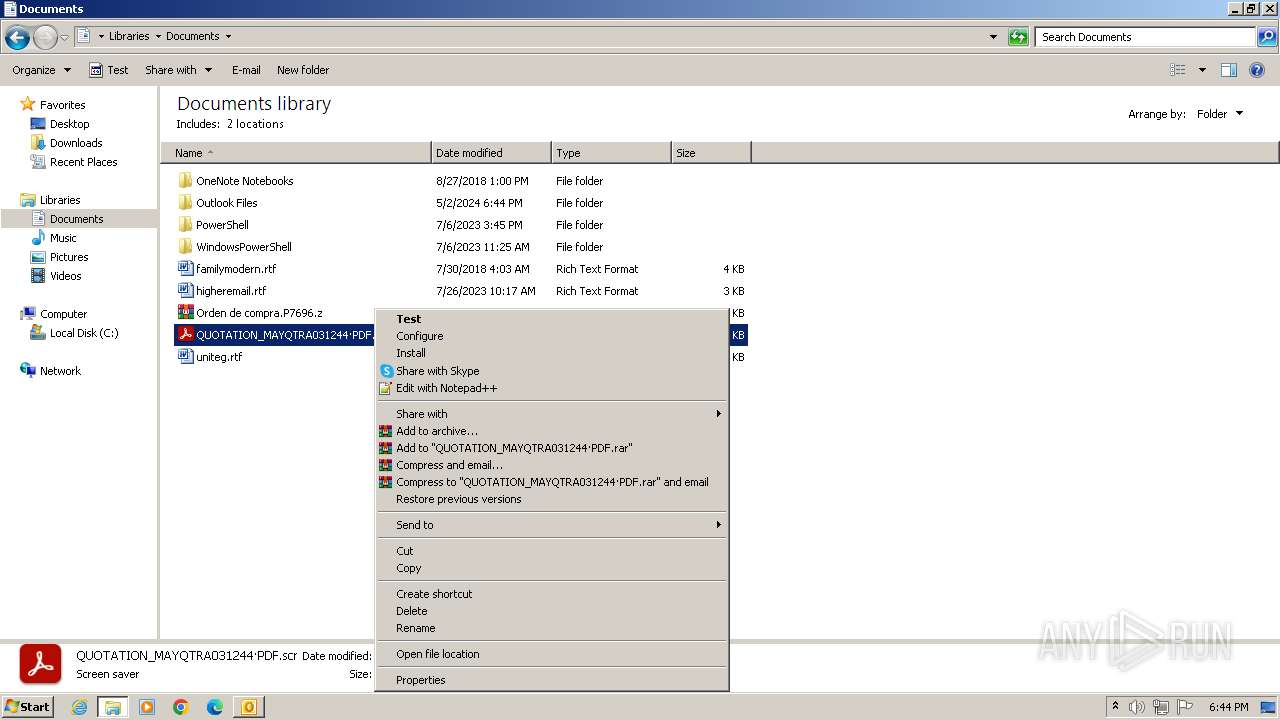Select the Outlook Files folder icon
The height and width of the screenshot is (720, 1280).
[185, 203]
